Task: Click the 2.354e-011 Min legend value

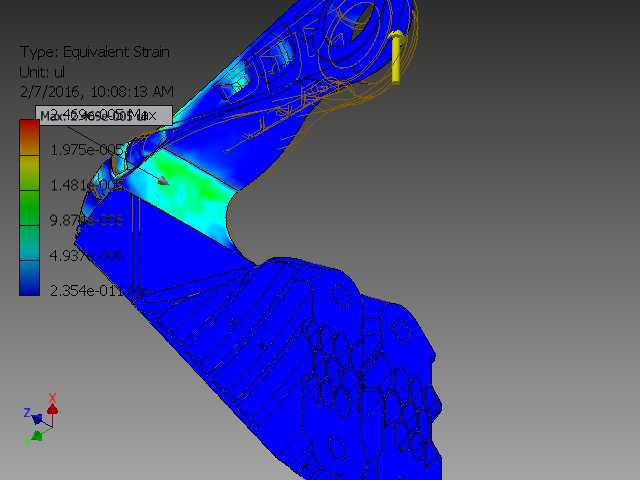Action: [x=100, y=291]
